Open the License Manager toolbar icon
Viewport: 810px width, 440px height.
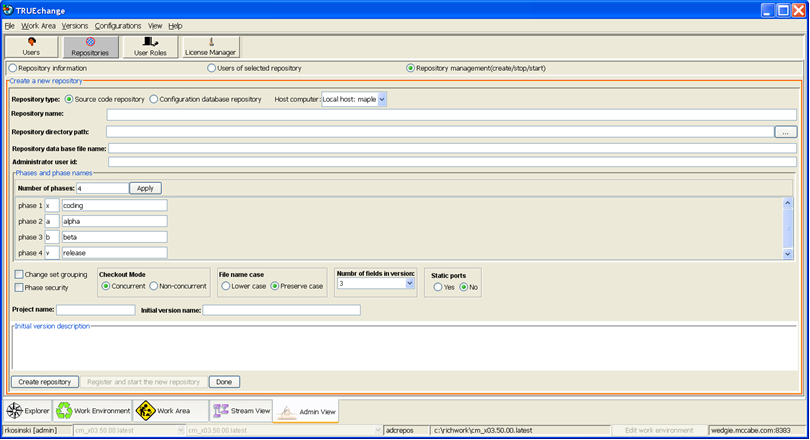(x=210, y=46)
